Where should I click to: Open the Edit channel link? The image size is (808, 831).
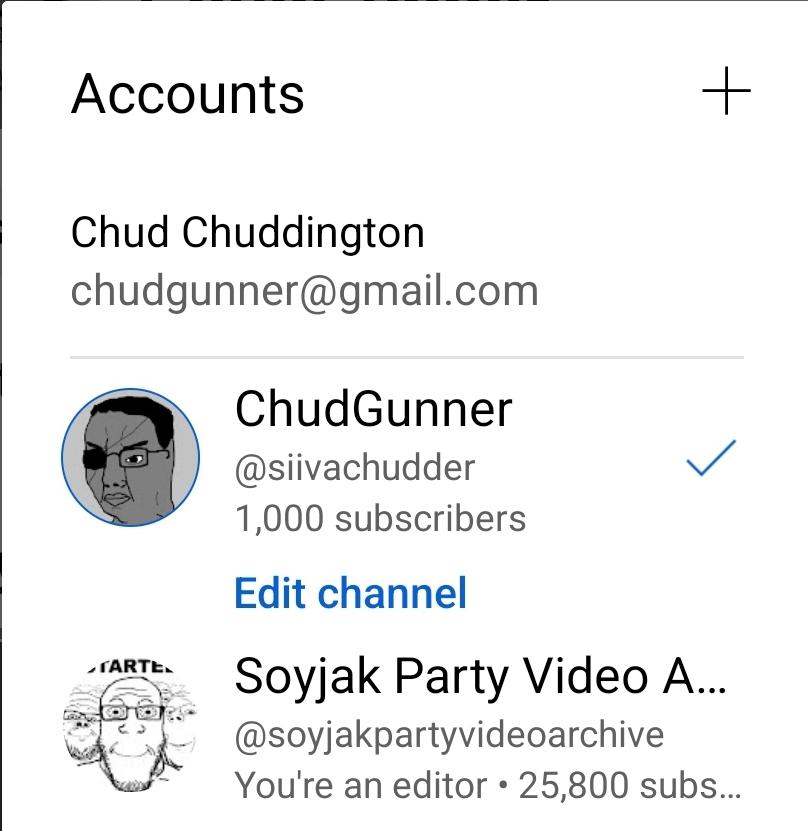pyautogui.click(x=351, y=593)
